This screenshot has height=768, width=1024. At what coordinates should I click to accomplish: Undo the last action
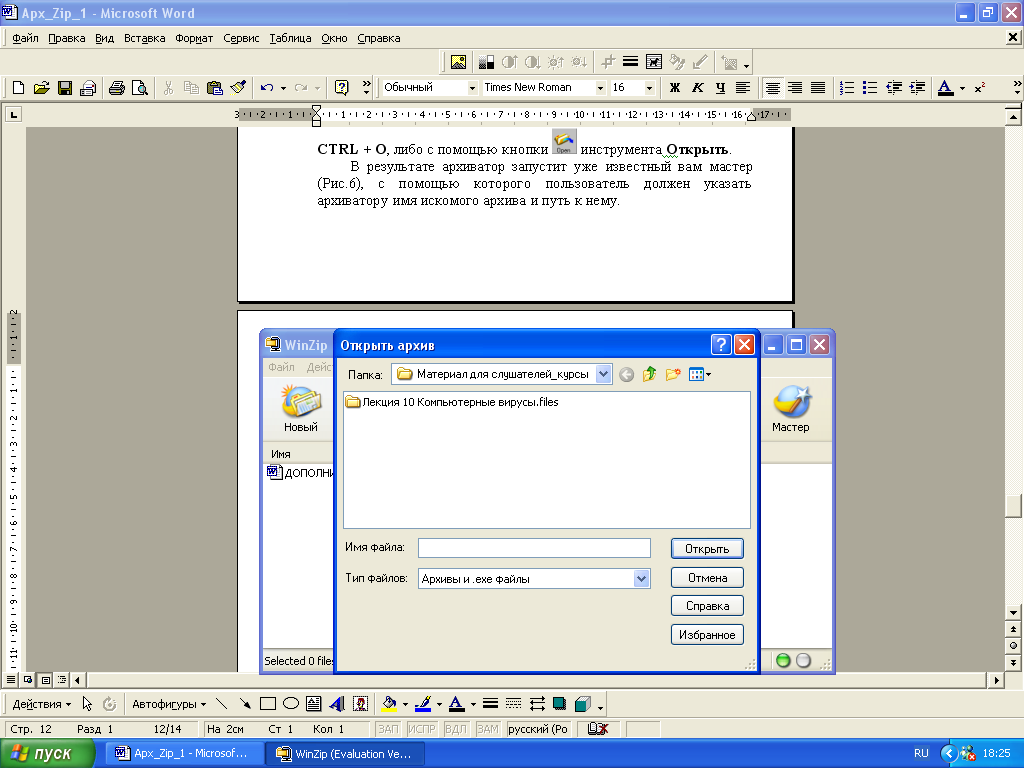click(266, 88)
